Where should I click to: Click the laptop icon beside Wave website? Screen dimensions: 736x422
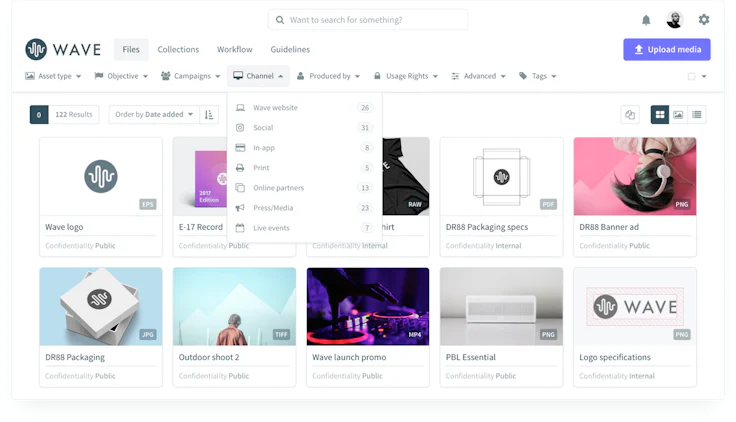[x=240, y=107]
